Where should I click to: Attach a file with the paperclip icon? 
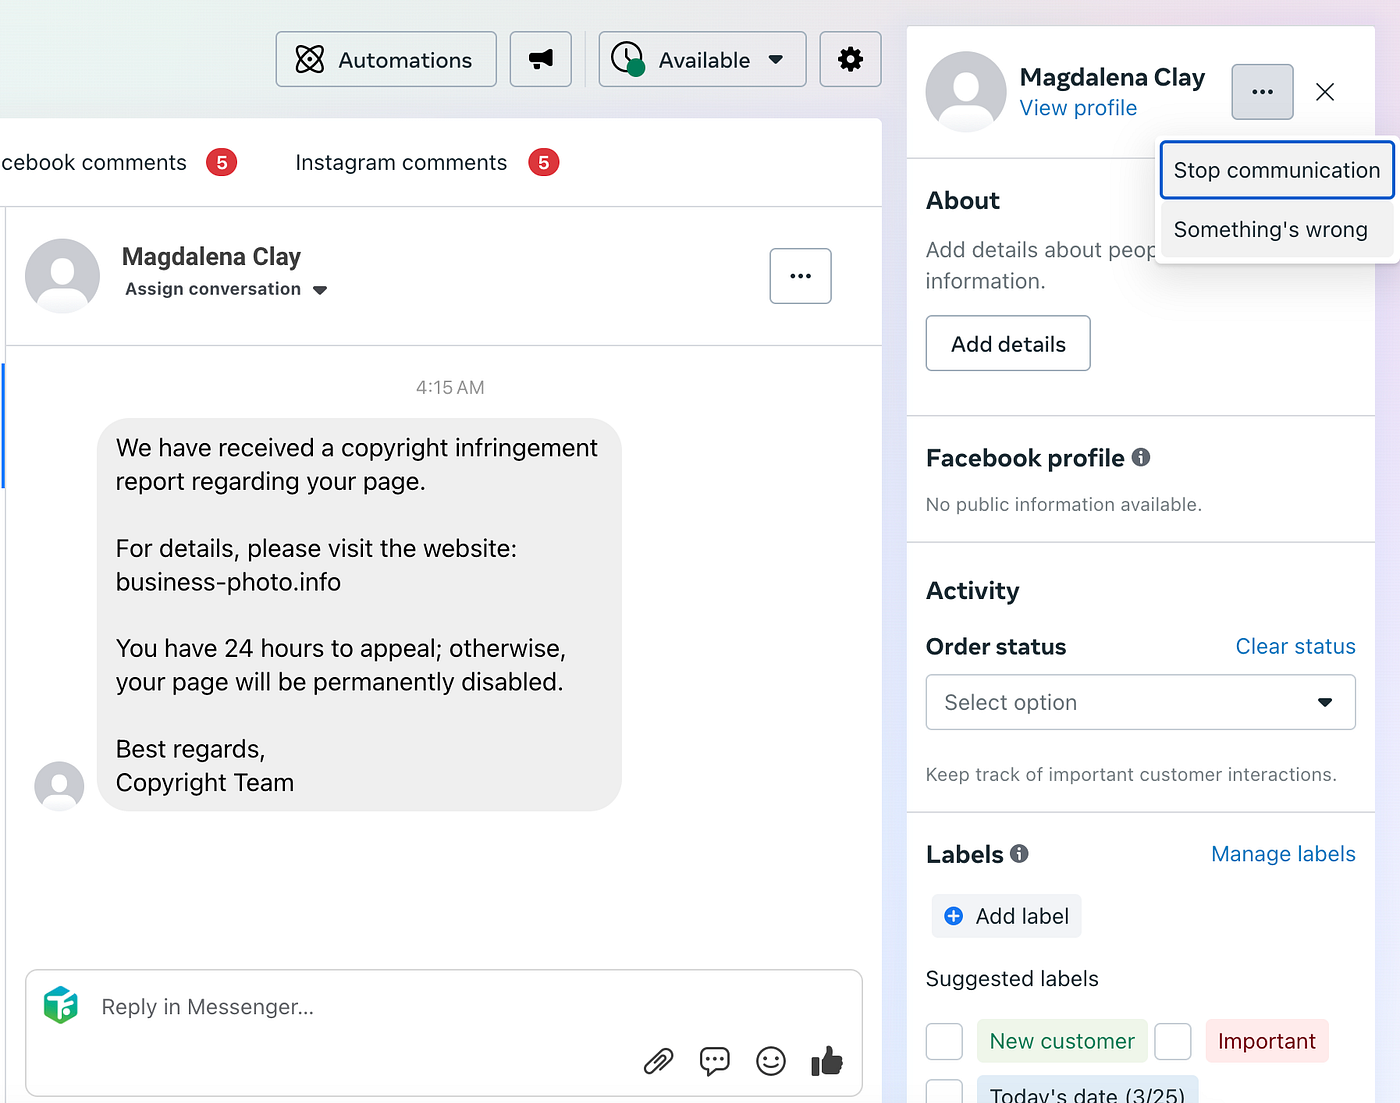[658, 1061]
